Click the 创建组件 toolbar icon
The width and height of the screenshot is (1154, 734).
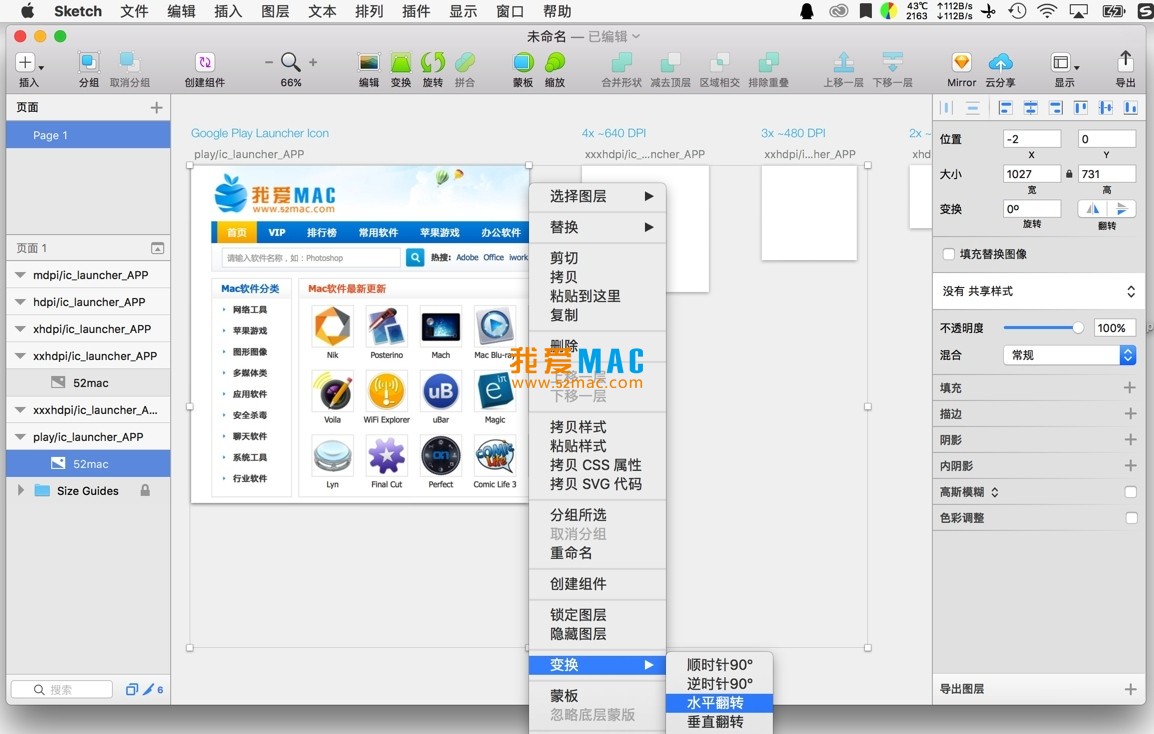[x=205, y=63]
